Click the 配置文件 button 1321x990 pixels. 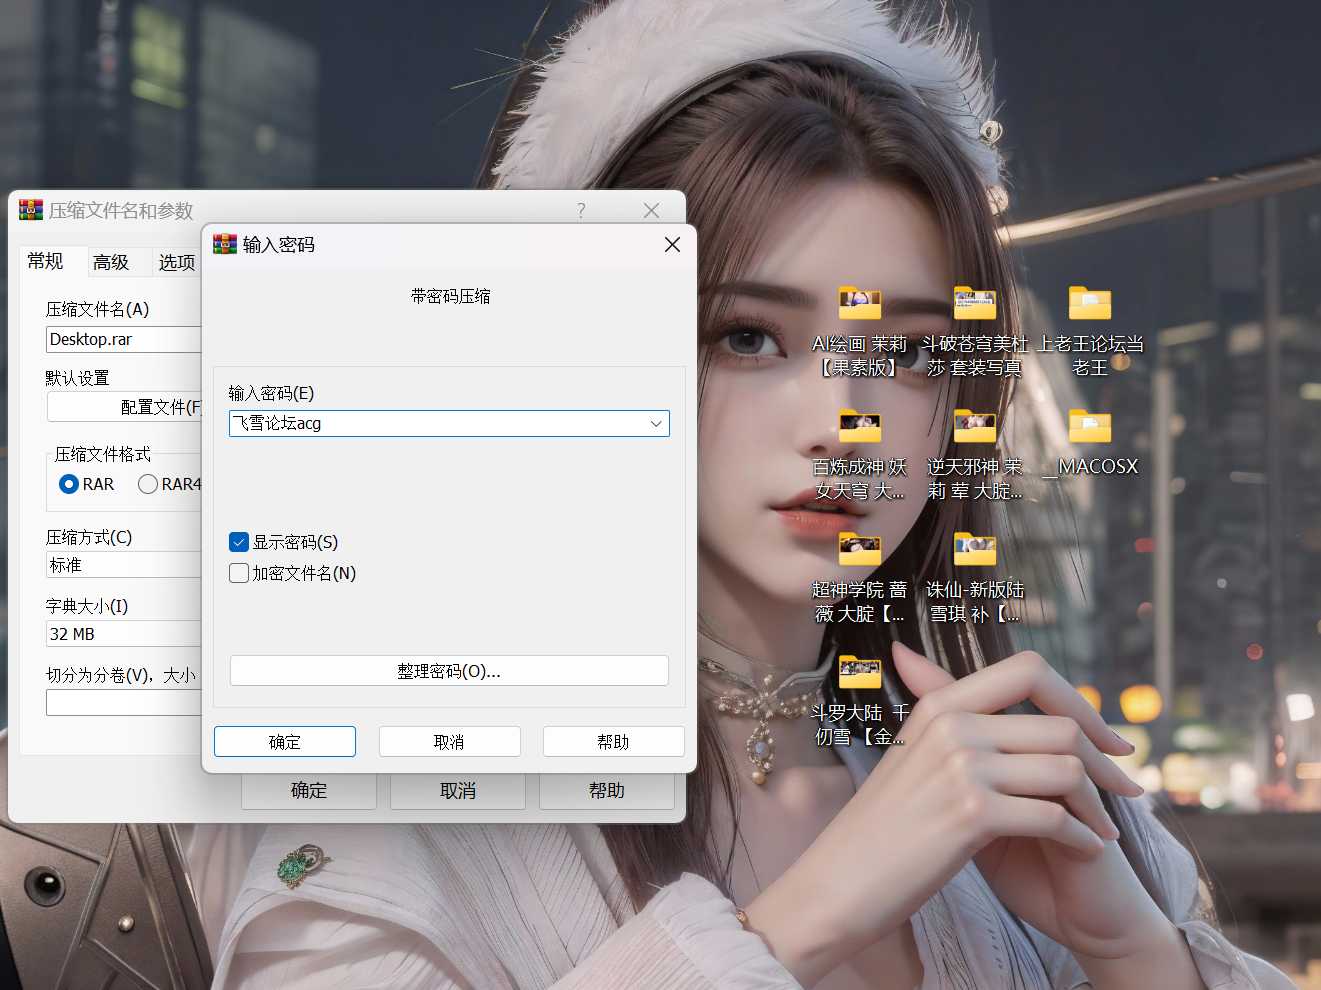tap(125, 407)
